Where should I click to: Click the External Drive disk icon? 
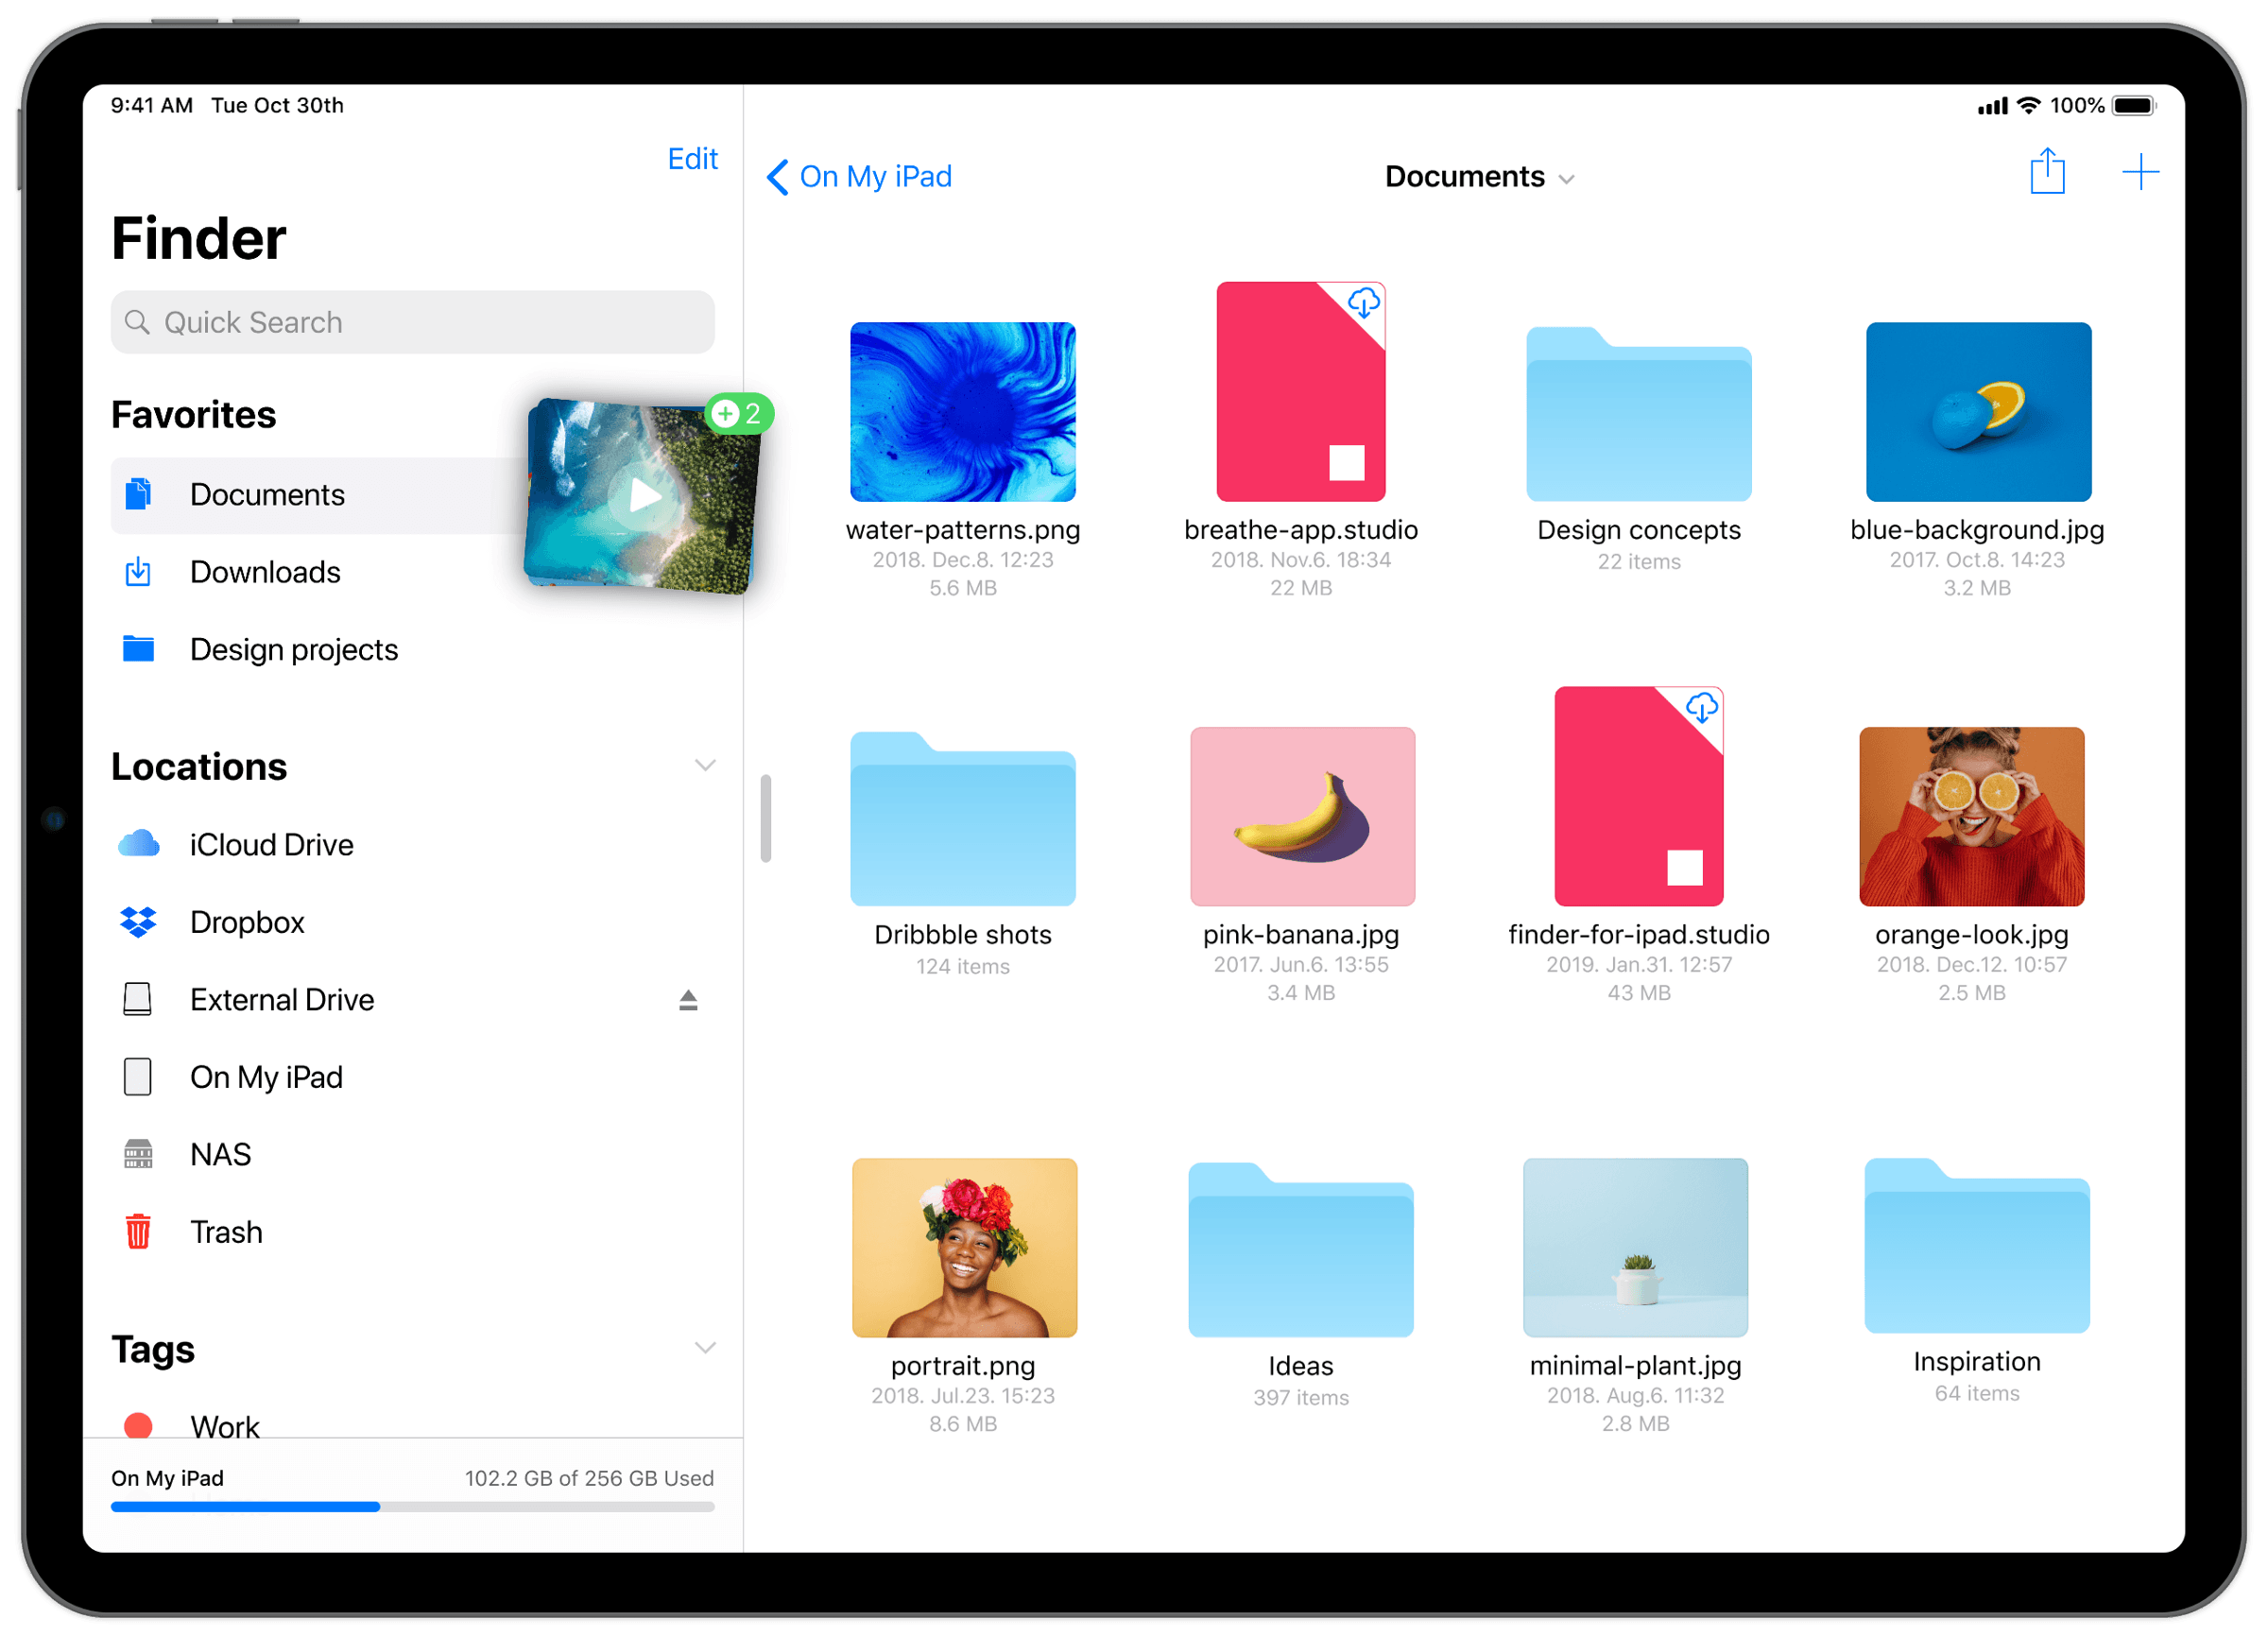tap(137, 999)
